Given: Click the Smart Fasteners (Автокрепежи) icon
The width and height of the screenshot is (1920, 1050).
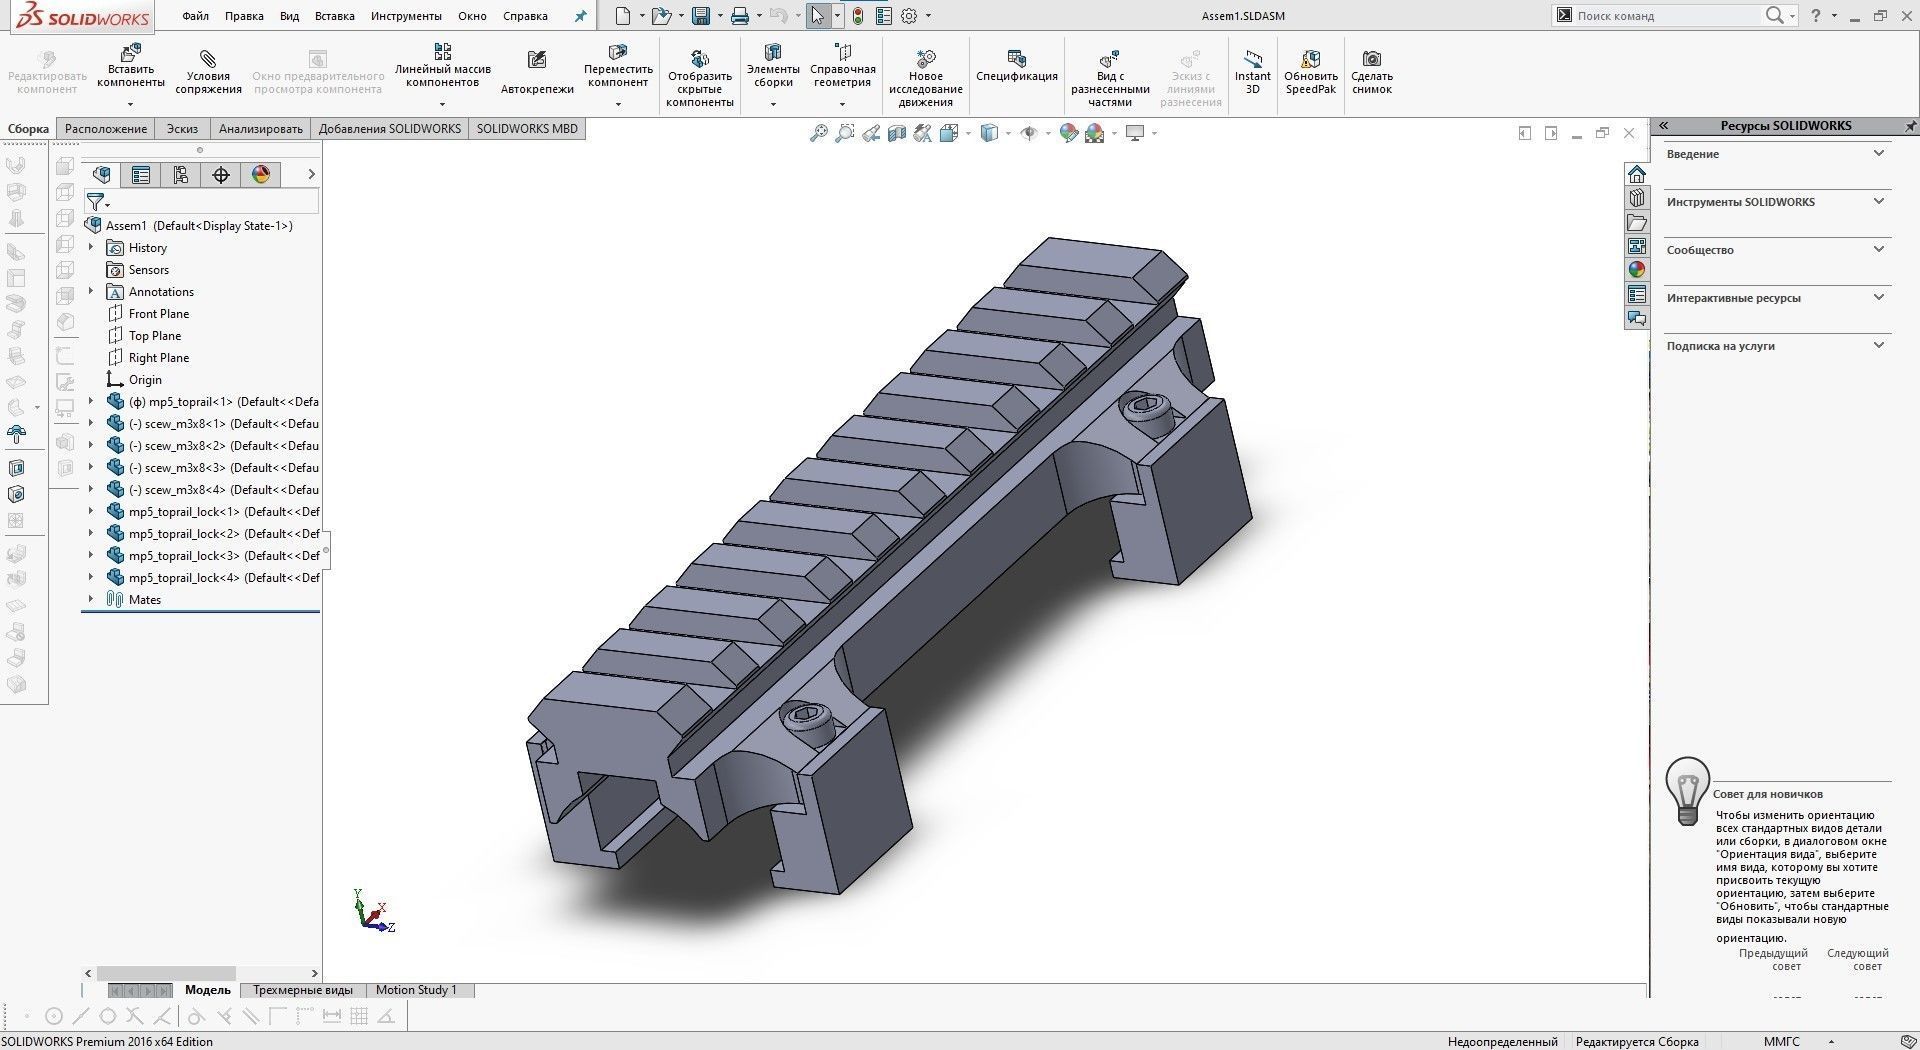Looking at the screenshot, I should [537, 60].
